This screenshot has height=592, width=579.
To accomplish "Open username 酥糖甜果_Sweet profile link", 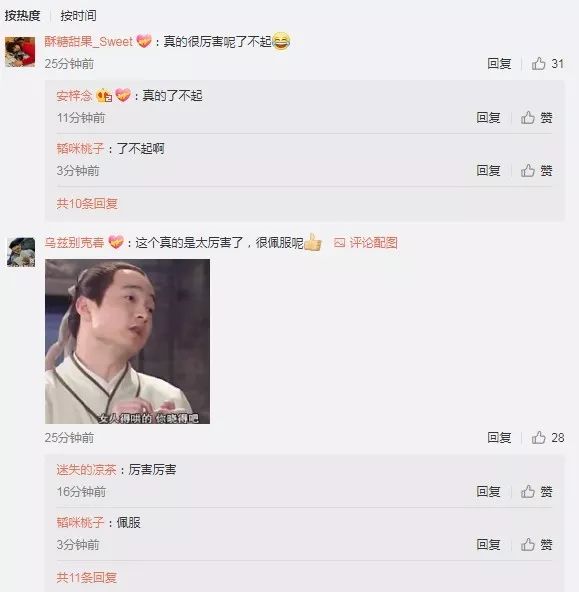I will pyautogui.click(x=89, y=41).
